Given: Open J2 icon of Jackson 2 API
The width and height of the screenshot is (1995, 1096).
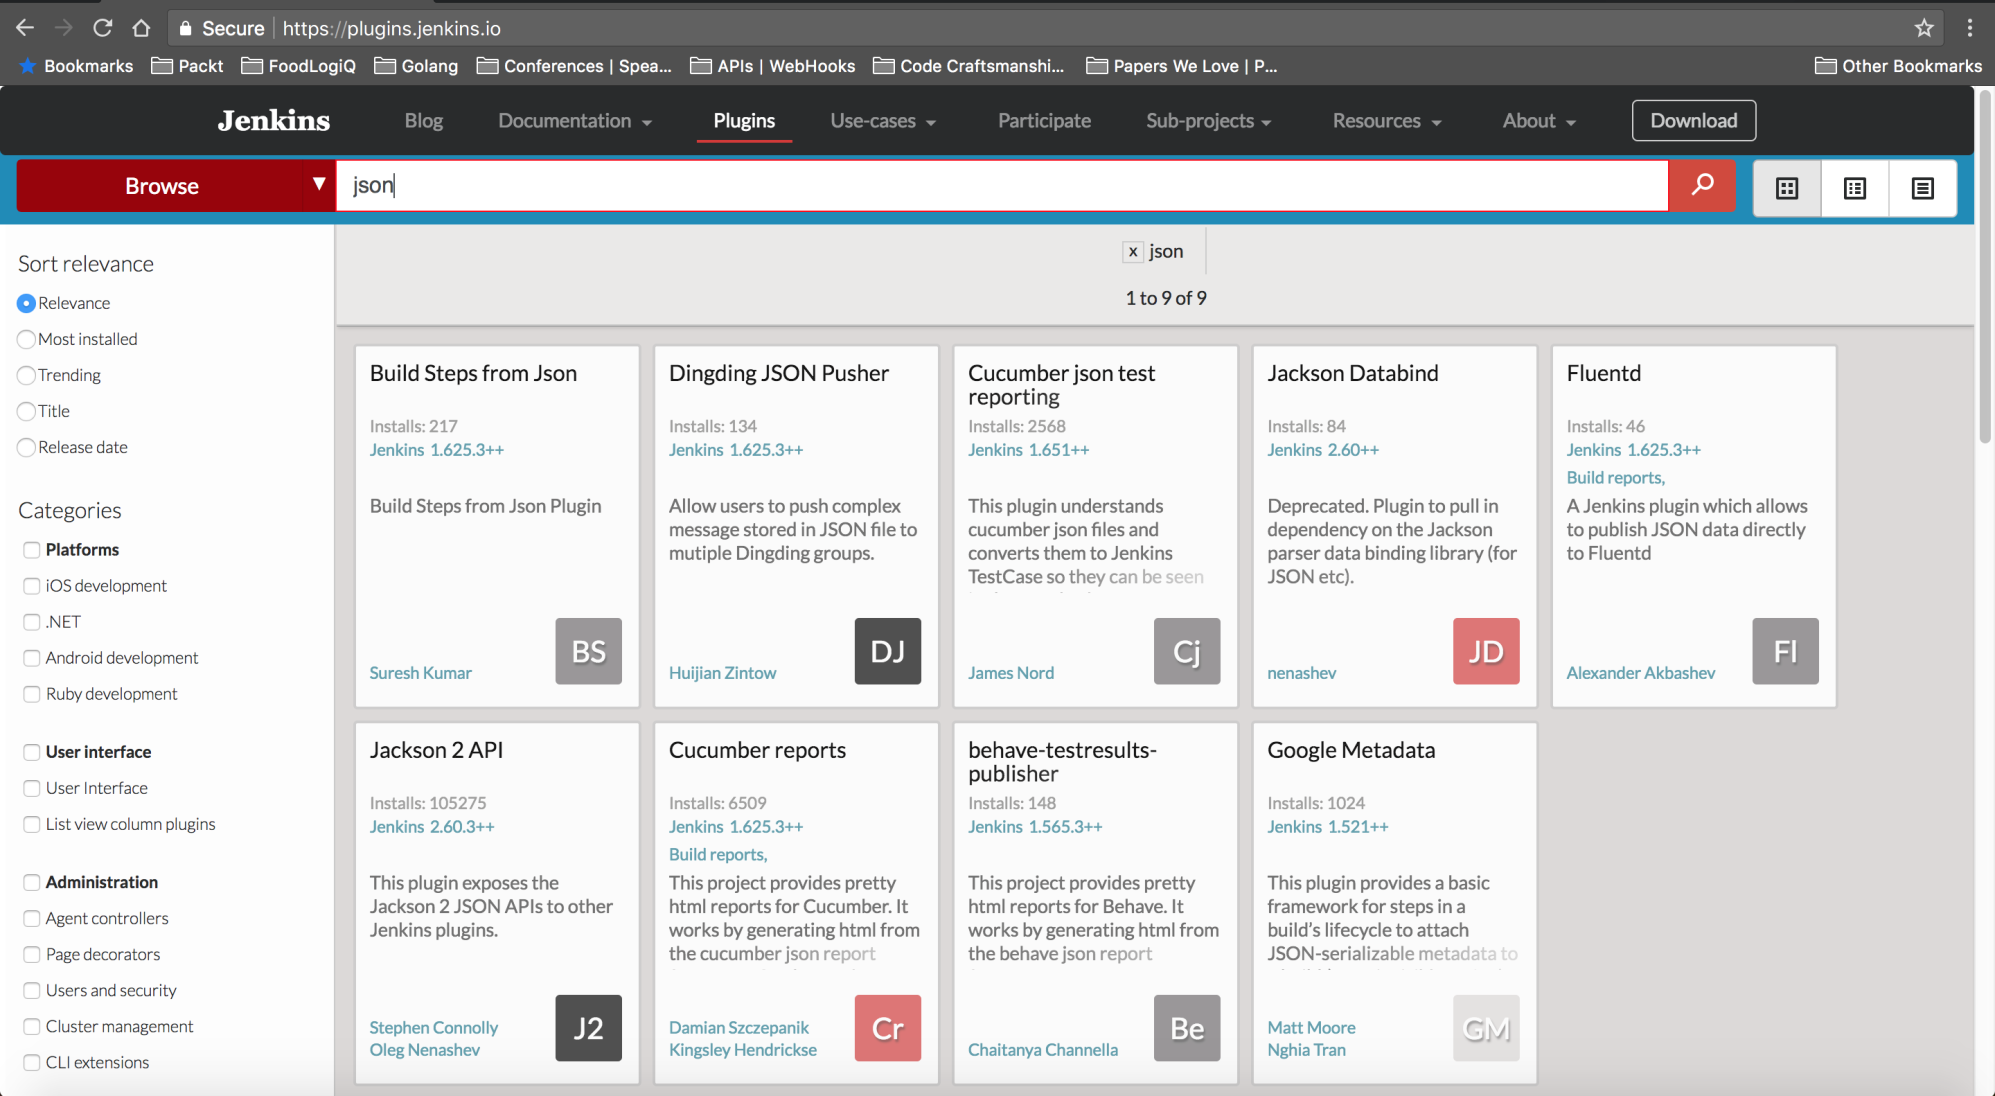Looking at the screenshot, I should pos(588,1028).
